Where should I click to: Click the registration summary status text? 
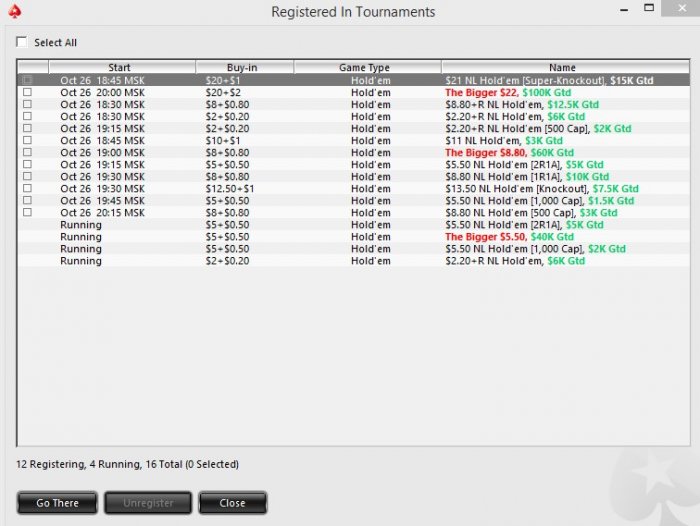coord(127,464)
